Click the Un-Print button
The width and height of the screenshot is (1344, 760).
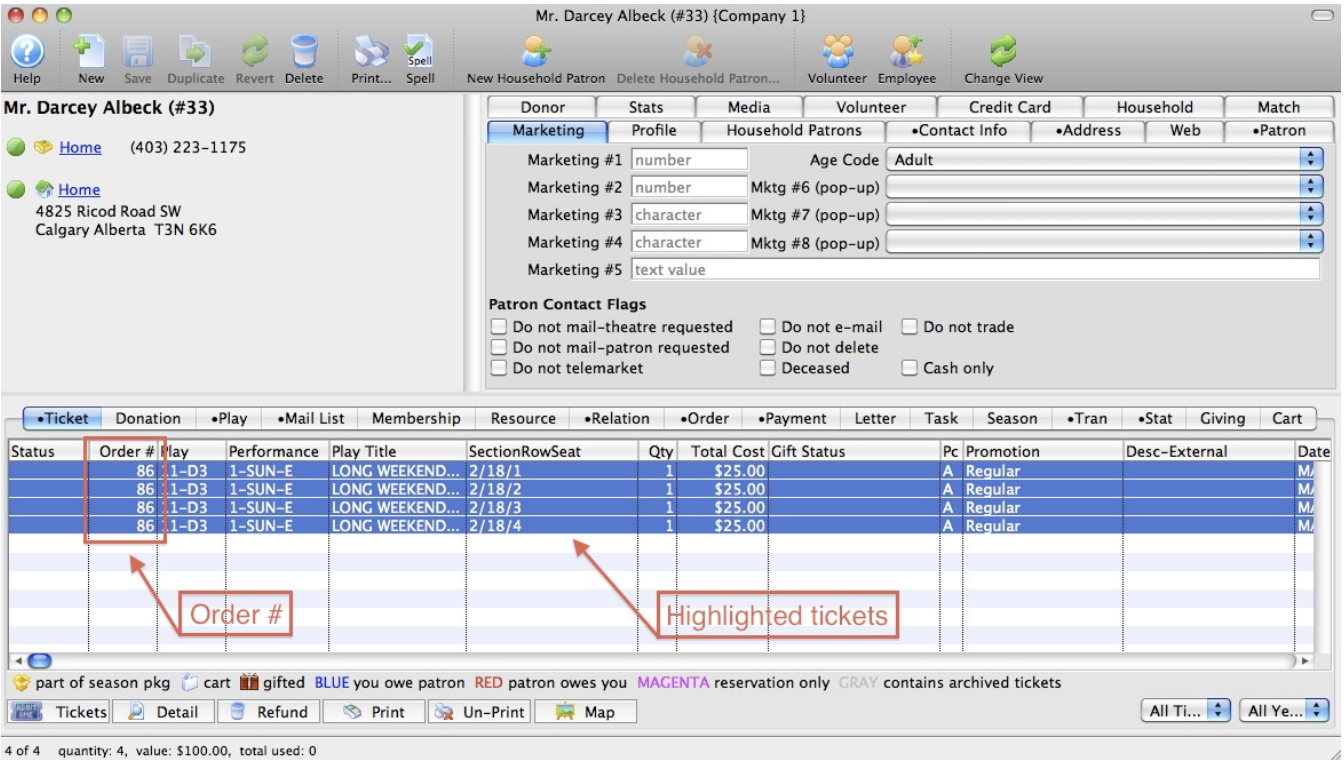click(481, 712)
